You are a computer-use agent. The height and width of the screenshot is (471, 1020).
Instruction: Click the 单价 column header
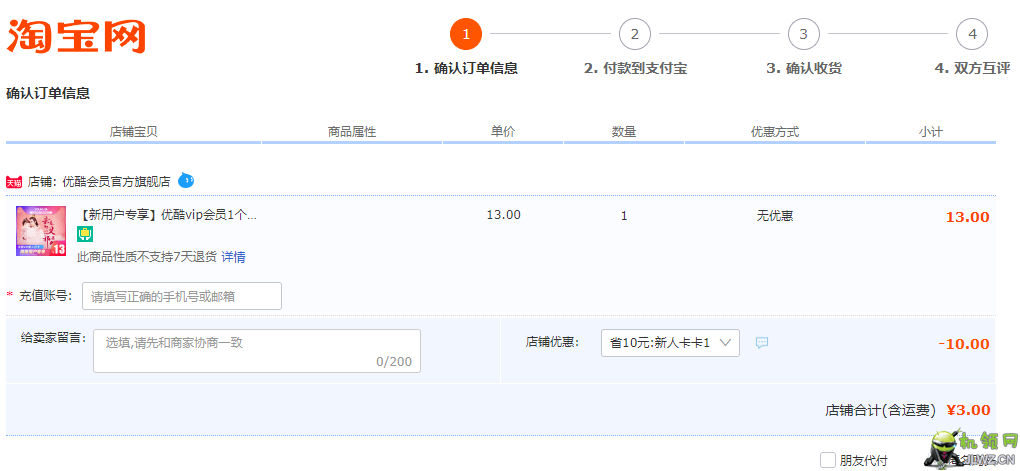[503, 131]
